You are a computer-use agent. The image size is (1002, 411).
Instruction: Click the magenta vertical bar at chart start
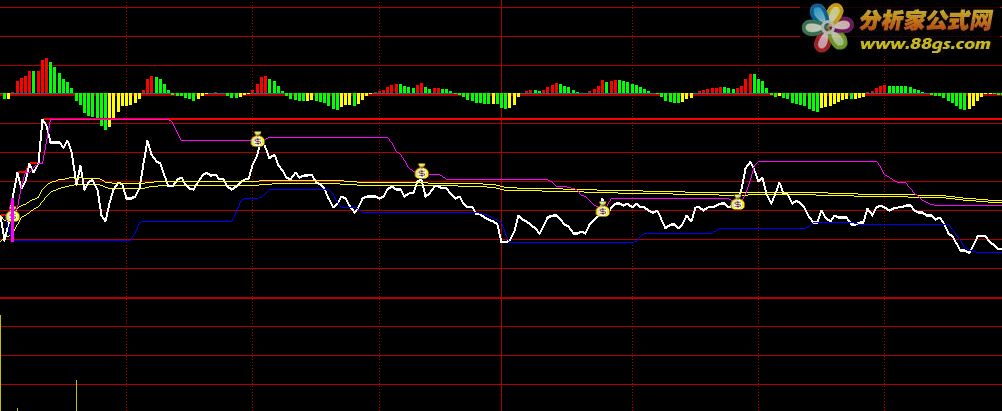[x=12, y=220]
